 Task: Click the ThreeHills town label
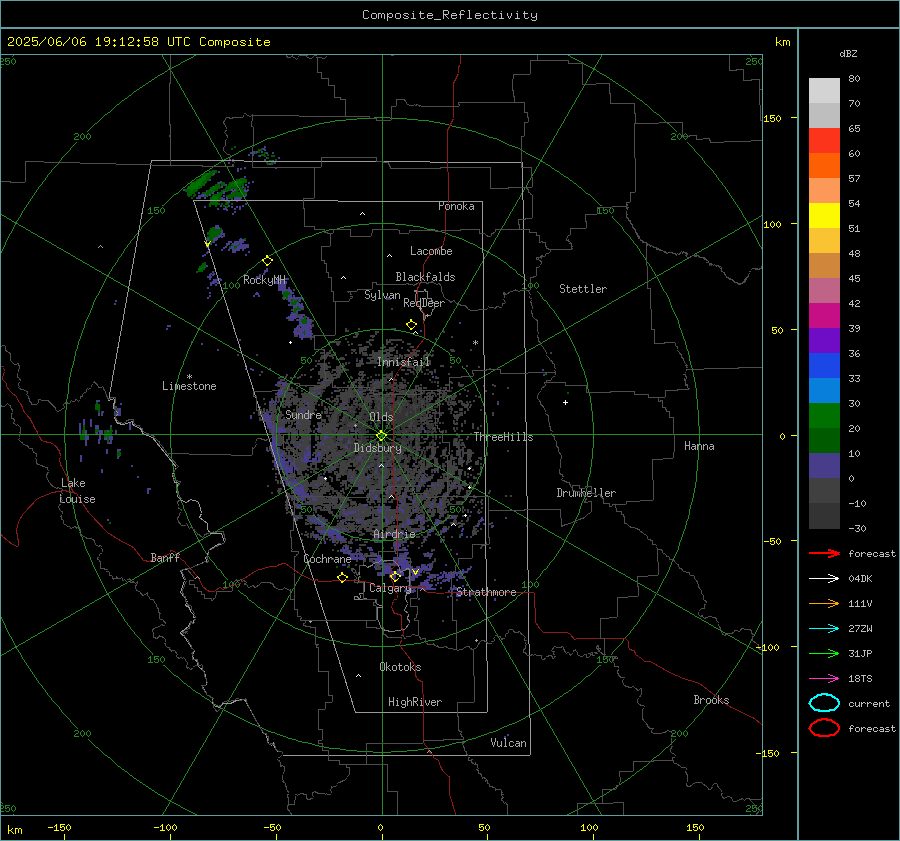point(503,437)
